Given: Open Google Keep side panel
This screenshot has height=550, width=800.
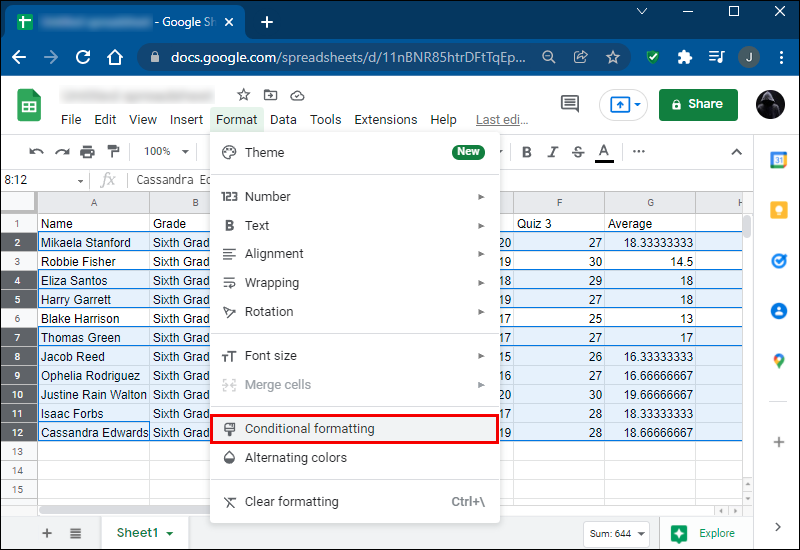Looking at the screenshot, I should point(778,210).
